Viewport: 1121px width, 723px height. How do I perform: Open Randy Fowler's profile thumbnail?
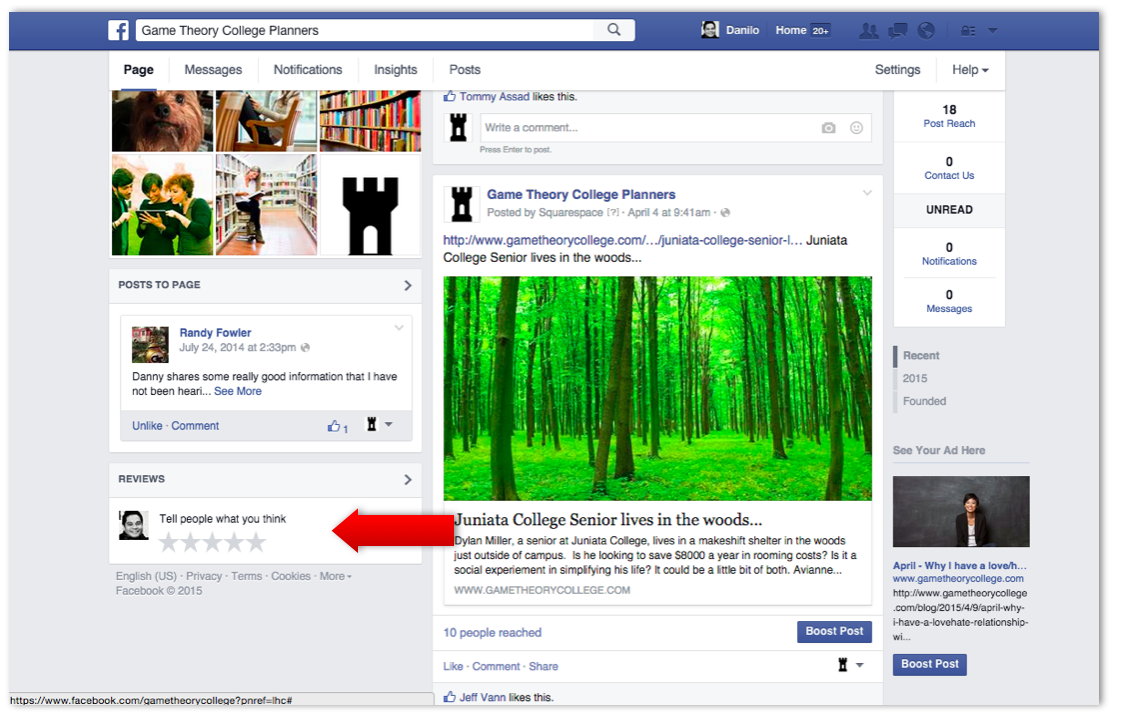click(150, 345)
